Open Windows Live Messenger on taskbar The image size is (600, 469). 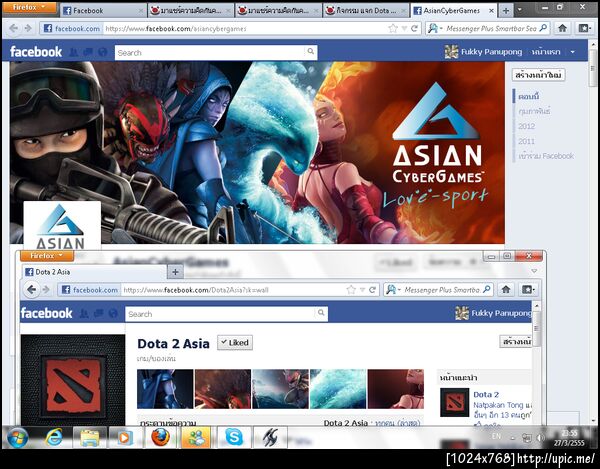pyautogui.click(x=196, y=437)
